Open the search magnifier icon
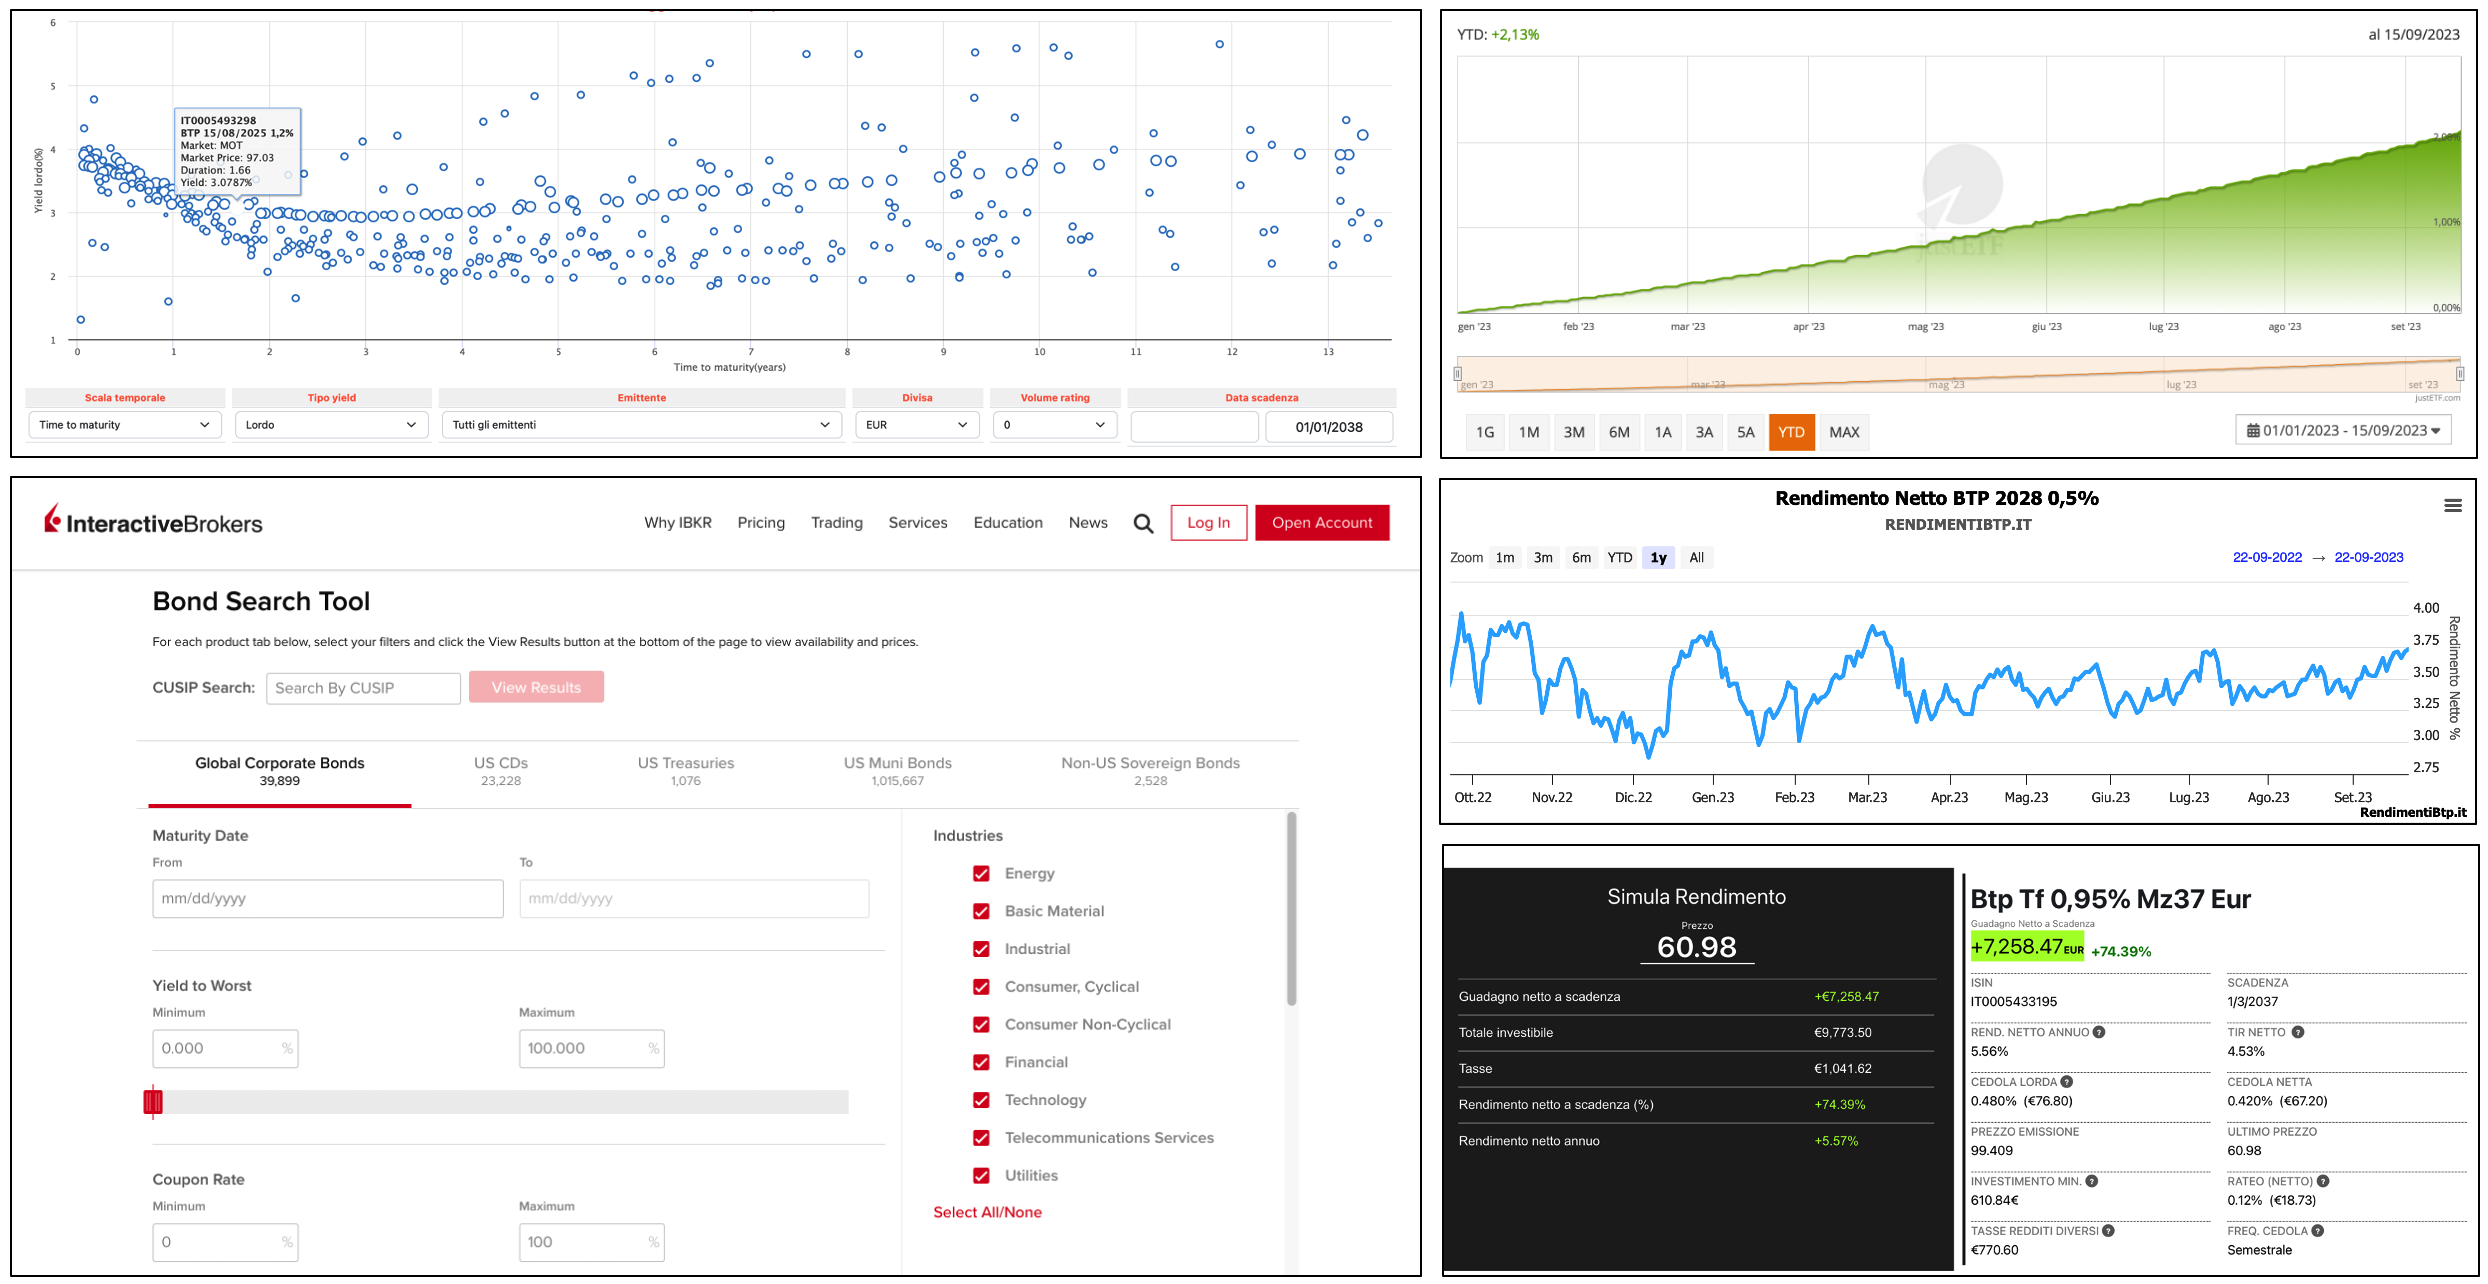Screen dimensions: 2488x1284 1143,523
